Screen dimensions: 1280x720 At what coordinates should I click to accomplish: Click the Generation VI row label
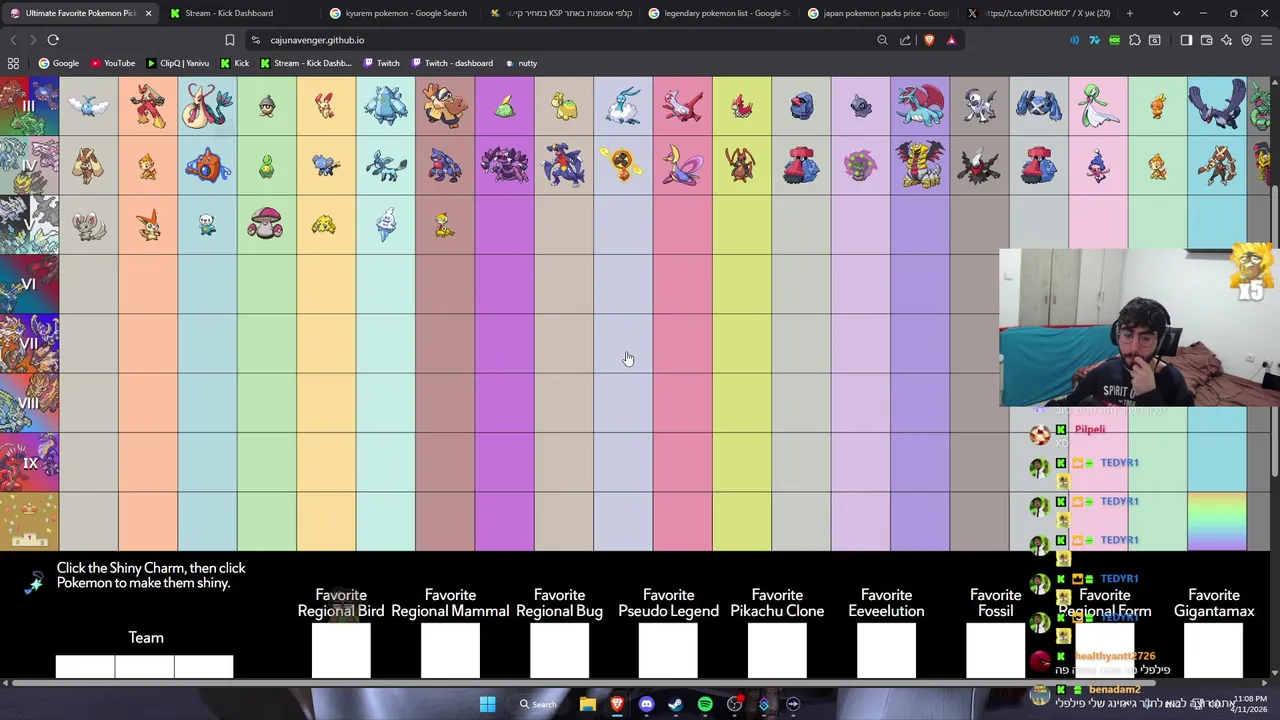coord(29,284)
